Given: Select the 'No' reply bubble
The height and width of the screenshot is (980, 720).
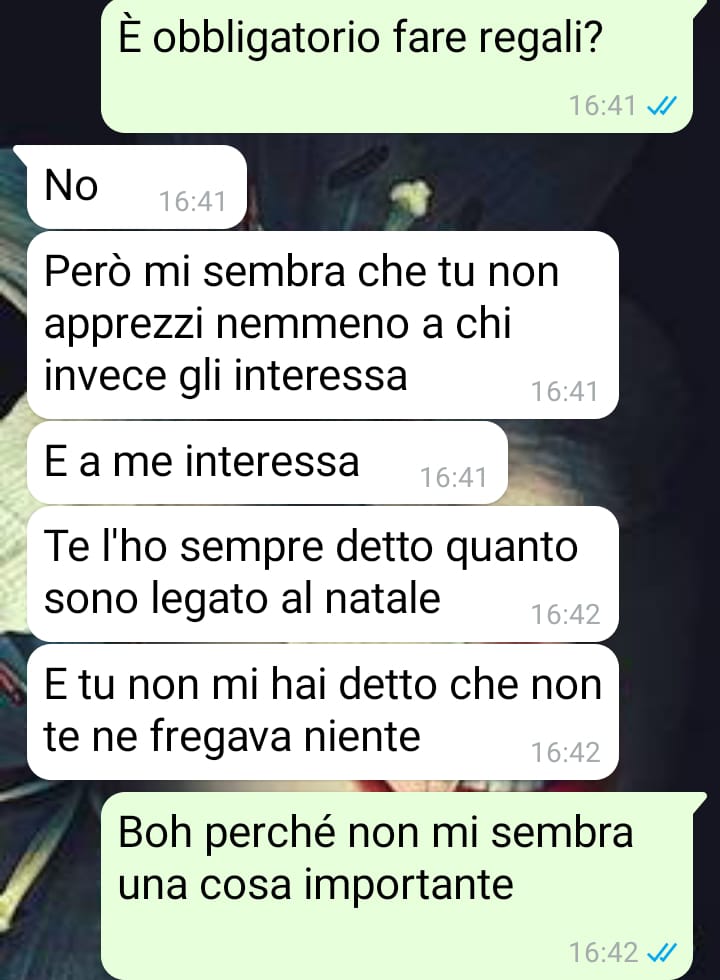Looking at the screenshot, I should pos(137,187).
